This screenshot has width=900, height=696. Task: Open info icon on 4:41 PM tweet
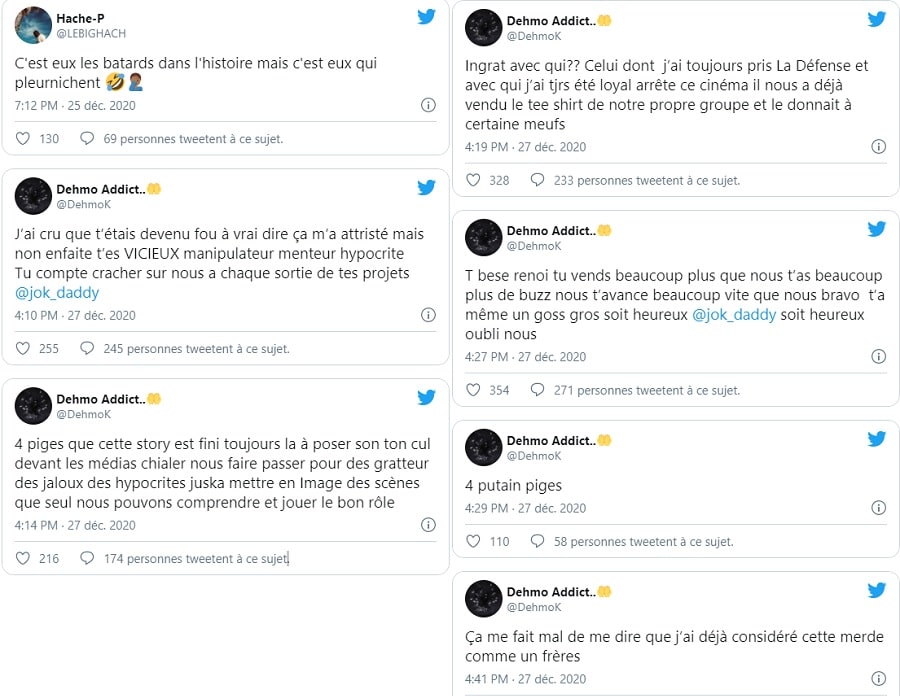tap(879, 679)
